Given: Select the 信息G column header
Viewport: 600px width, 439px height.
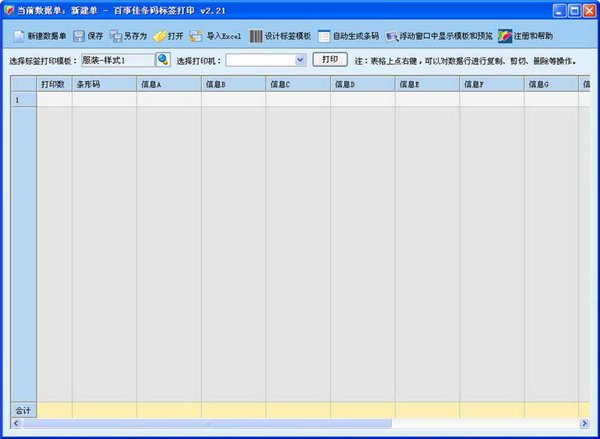Looking at the screenshot, I should pos(551,84).
